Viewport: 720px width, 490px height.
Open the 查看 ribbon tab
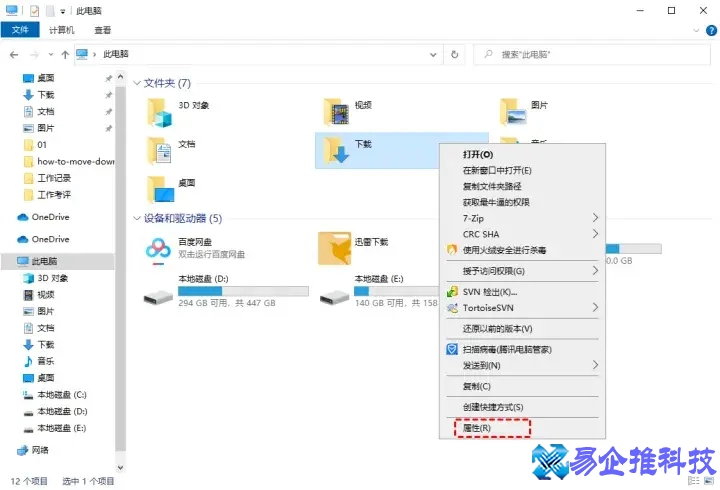(102, 30)
